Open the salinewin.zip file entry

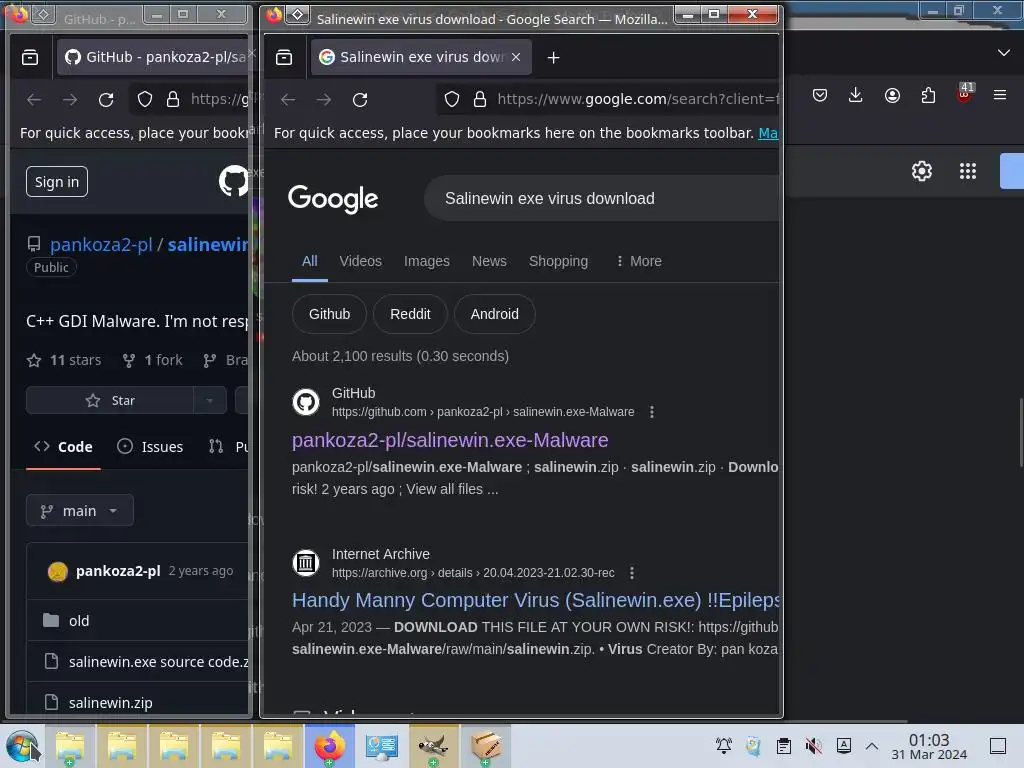[110, 703]
